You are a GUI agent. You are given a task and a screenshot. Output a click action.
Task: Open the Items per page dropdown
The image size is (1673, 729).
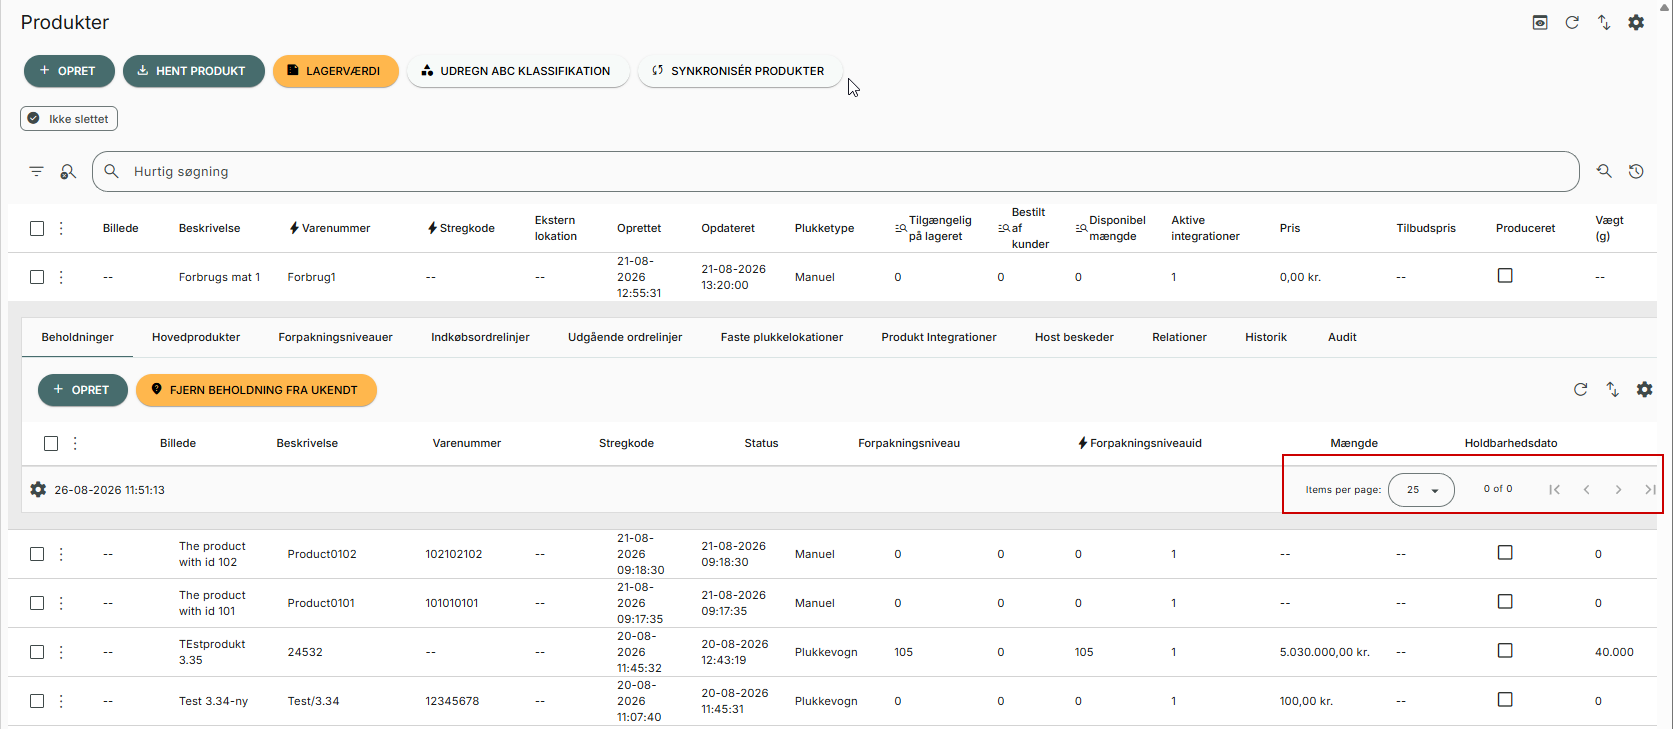[1421, 490]
